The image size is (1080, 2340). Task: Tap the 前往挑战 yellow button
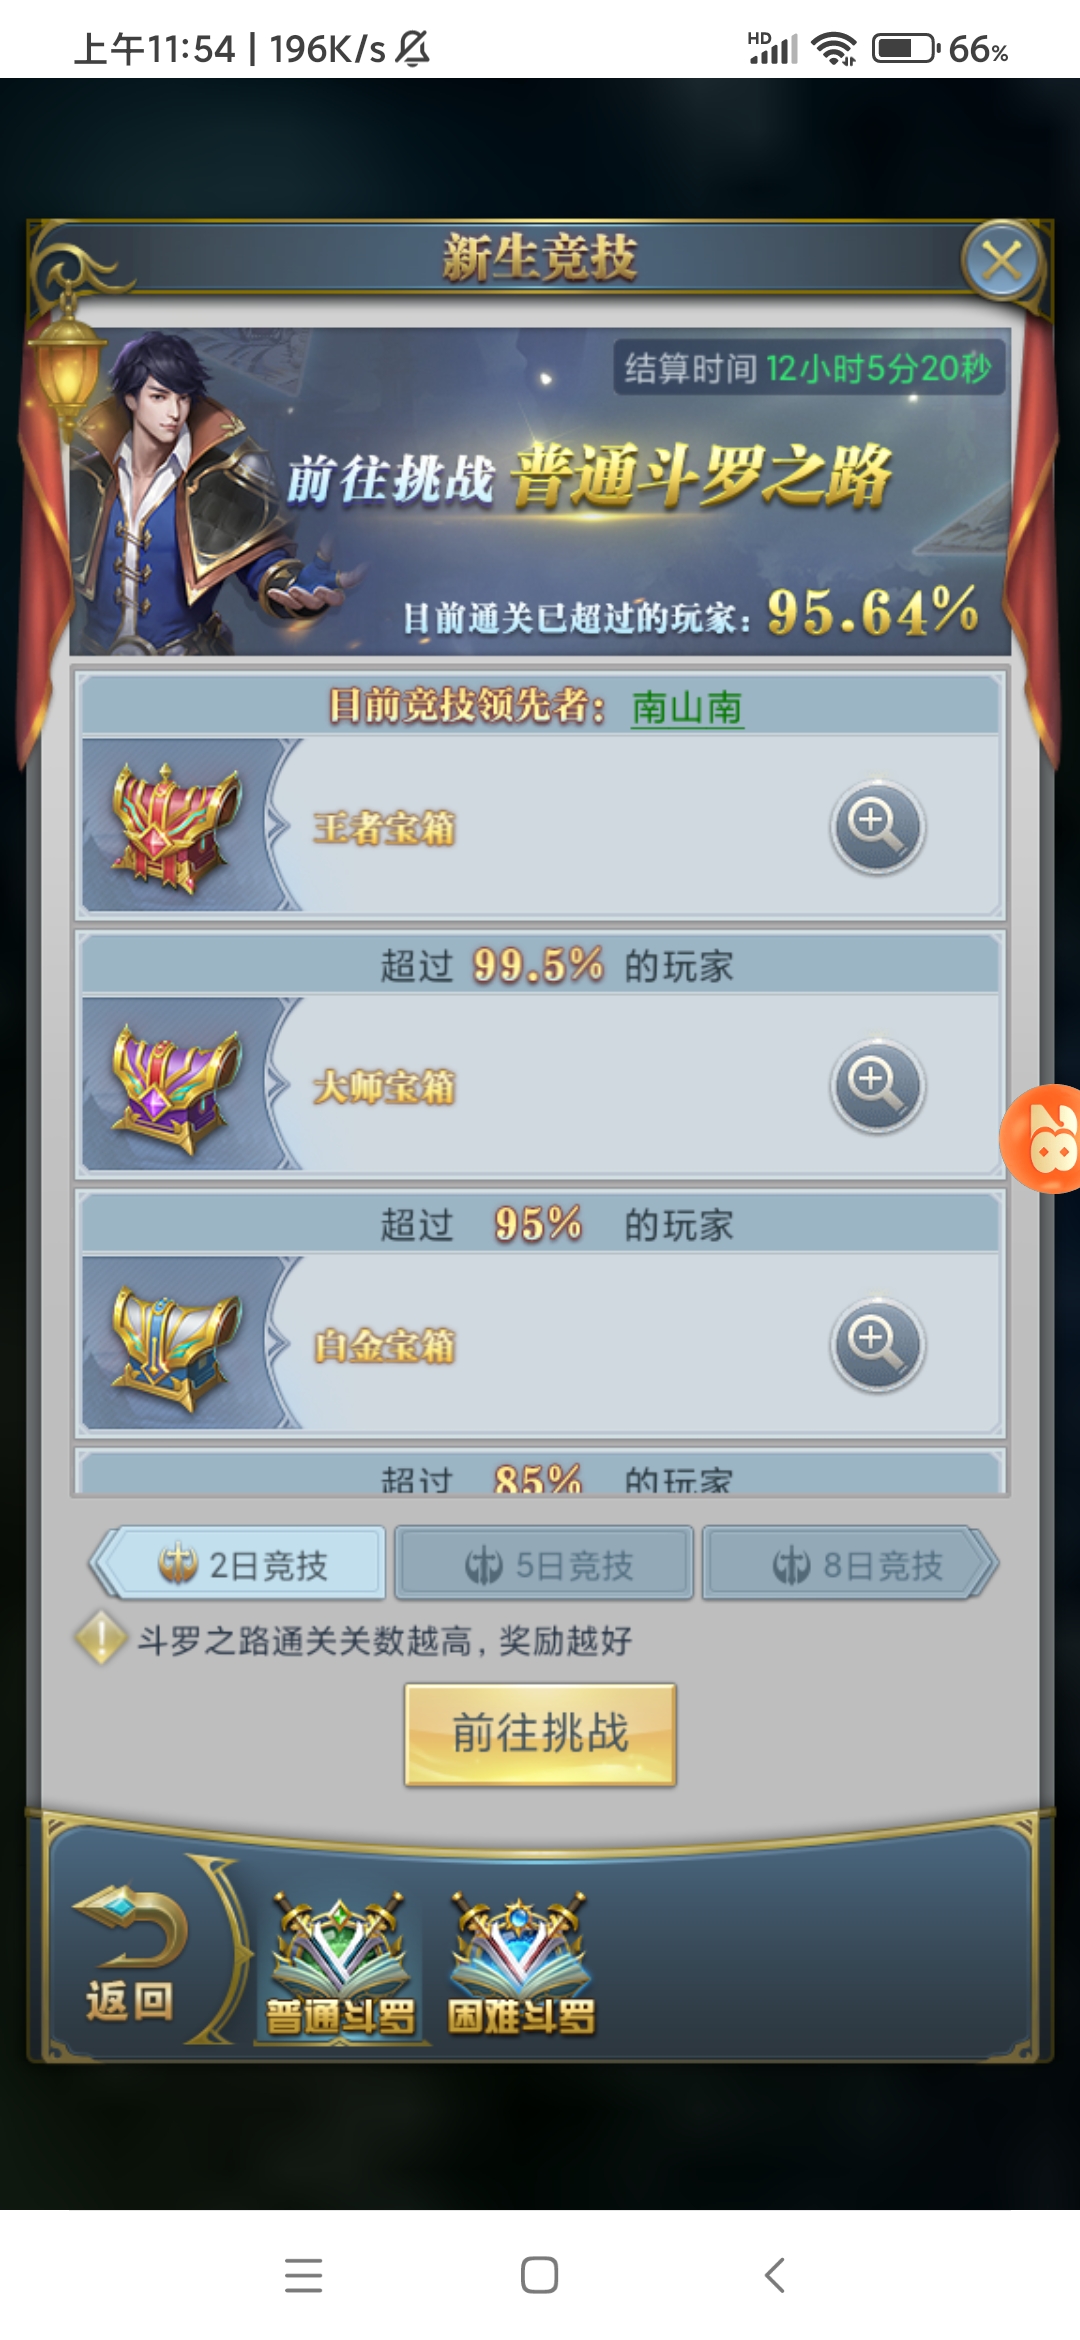click(540, 1734)
